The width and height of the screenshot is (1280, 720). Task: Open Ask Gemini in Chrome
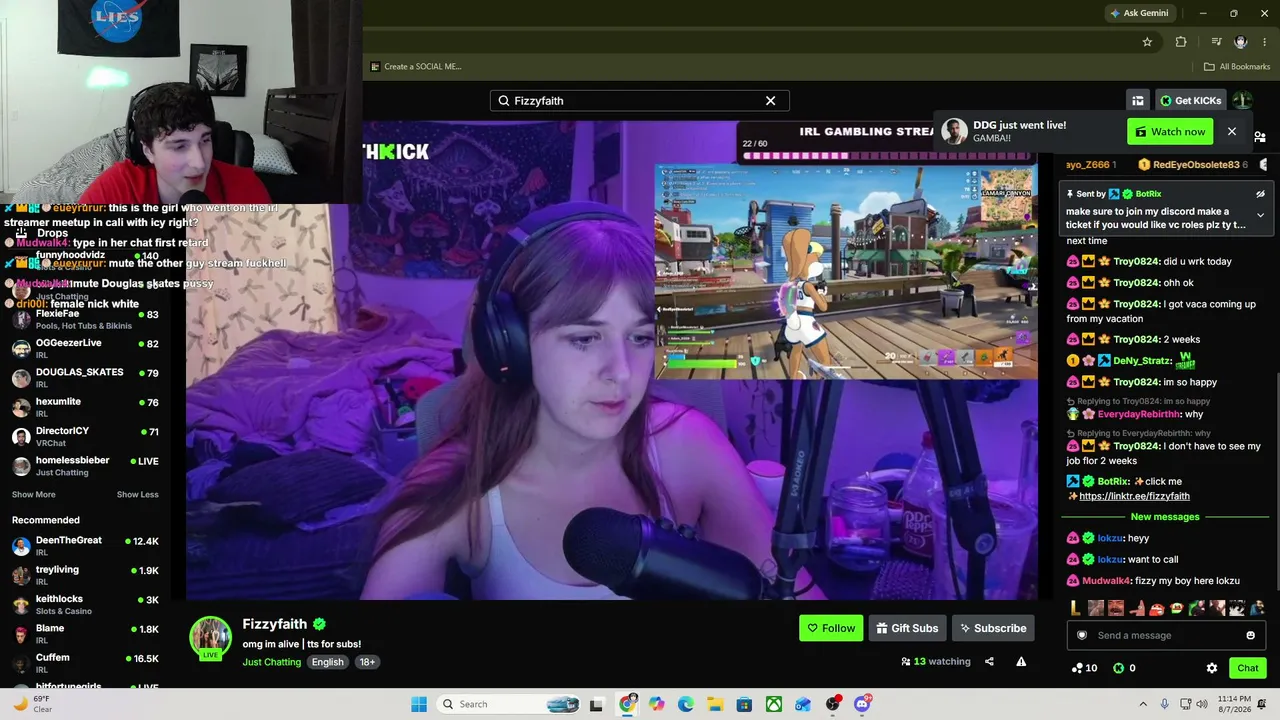1138,13
